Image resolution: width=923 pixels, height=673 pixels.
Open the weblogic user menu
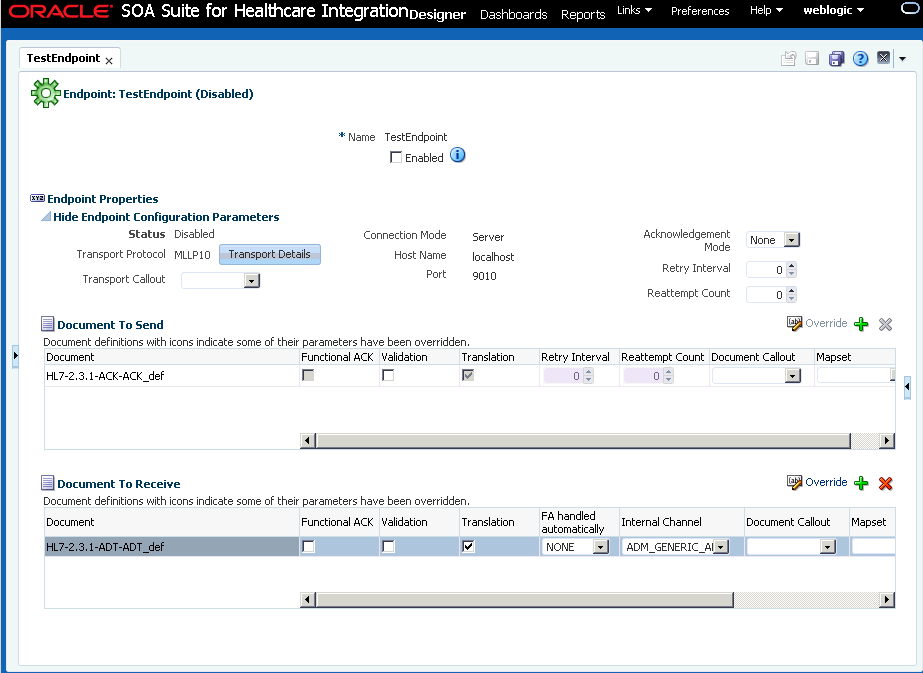[x=834, y=10]
